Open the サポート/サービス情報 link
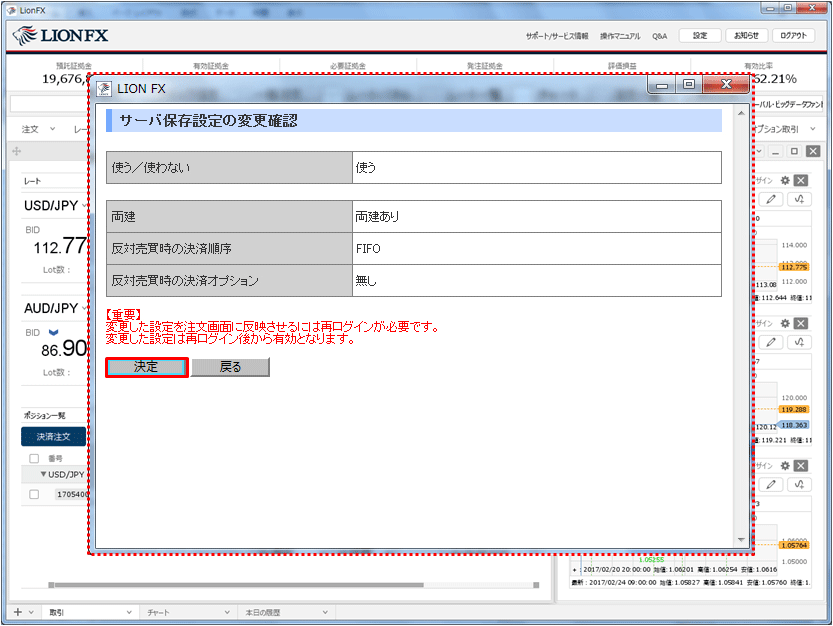The height and width of the screenshot is (626, 833). coord(557,36)
